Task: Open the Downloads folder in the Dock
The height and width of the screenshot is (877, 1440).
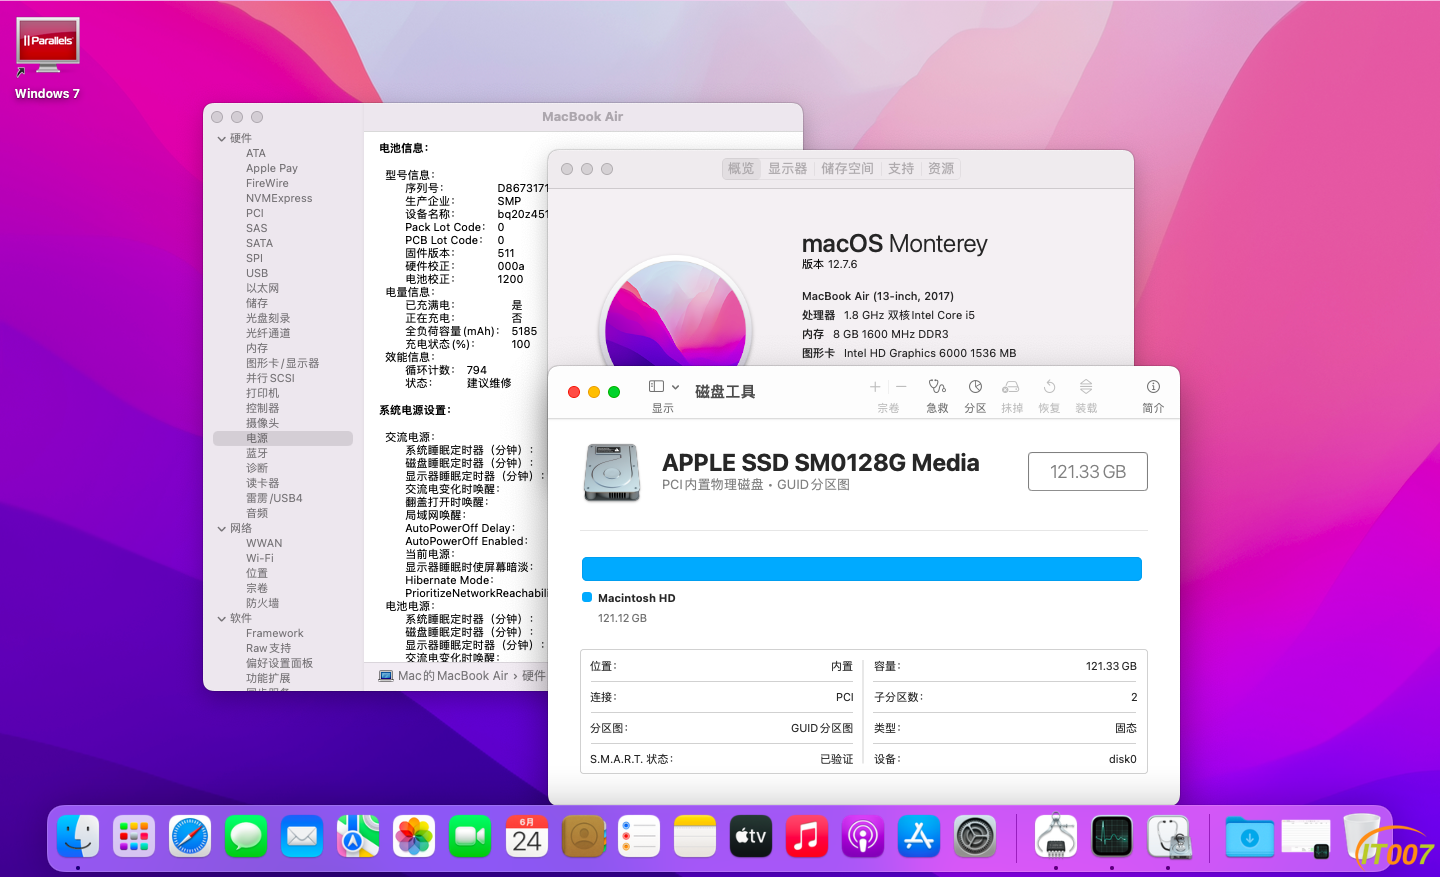Action: click(x=1249, y=836)
